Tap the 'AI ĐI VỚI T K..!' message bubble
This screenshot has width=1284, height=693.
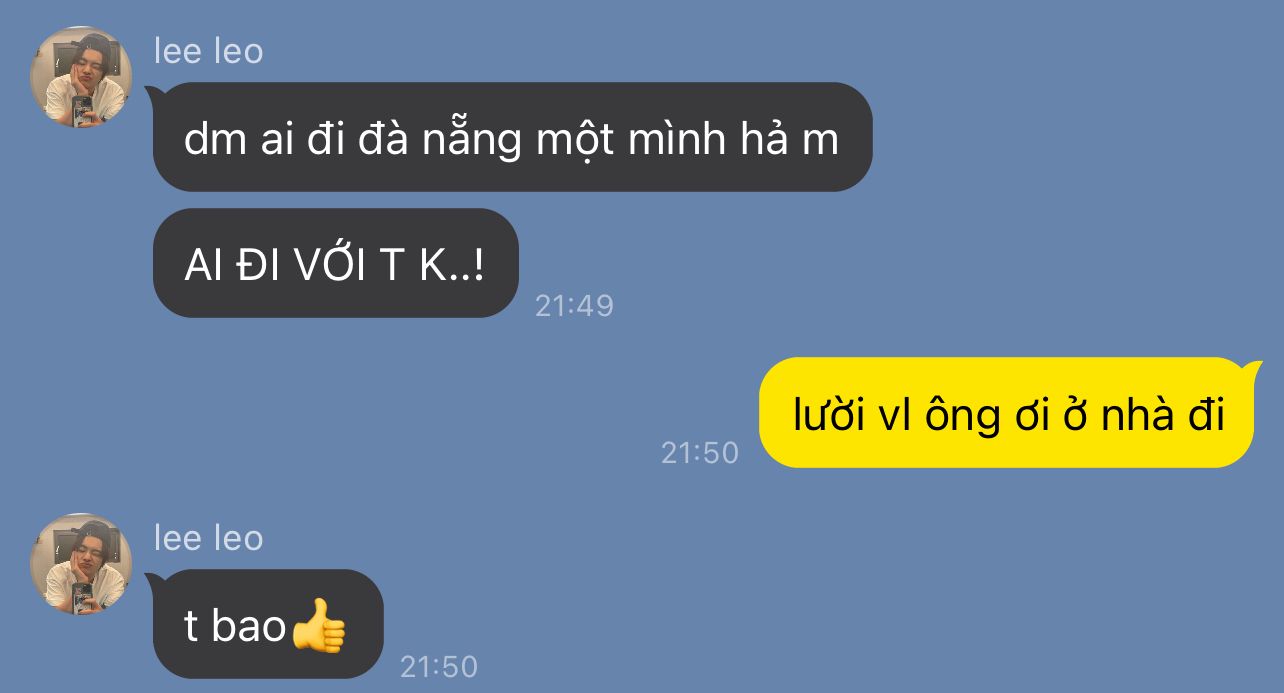tap(335, 263)
